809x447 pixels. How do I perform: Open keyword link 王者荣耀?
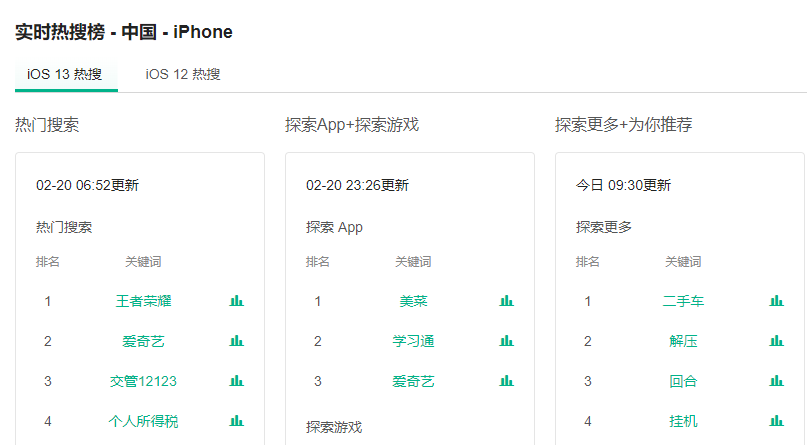[x=143, y=301]
